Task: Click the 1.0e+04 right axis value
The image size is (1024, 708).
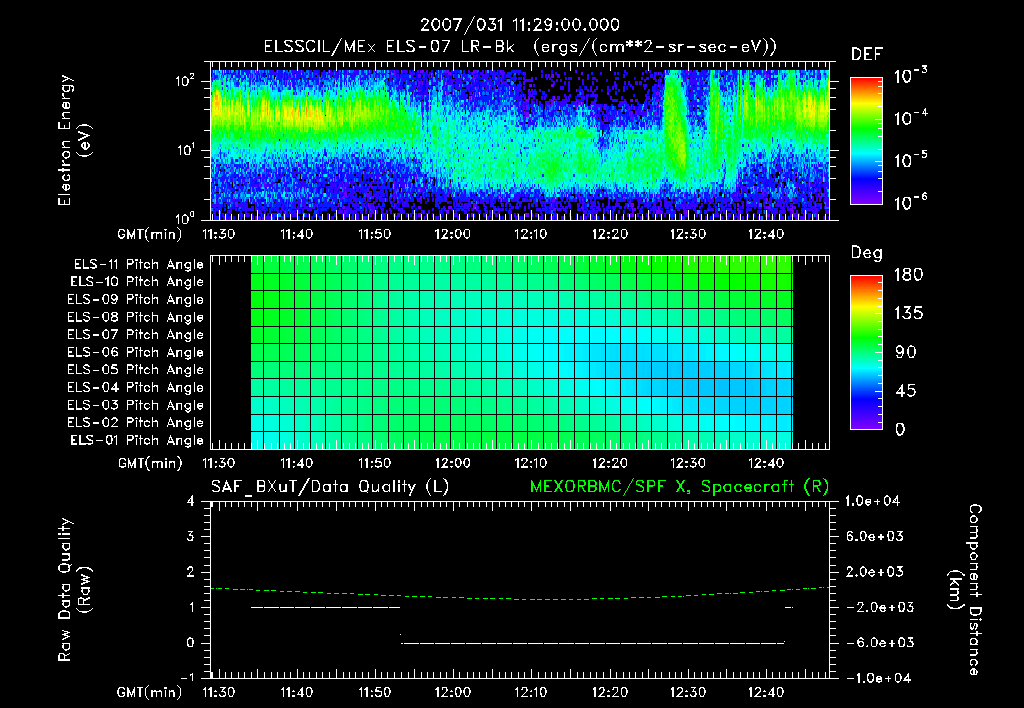Action: 872,501
